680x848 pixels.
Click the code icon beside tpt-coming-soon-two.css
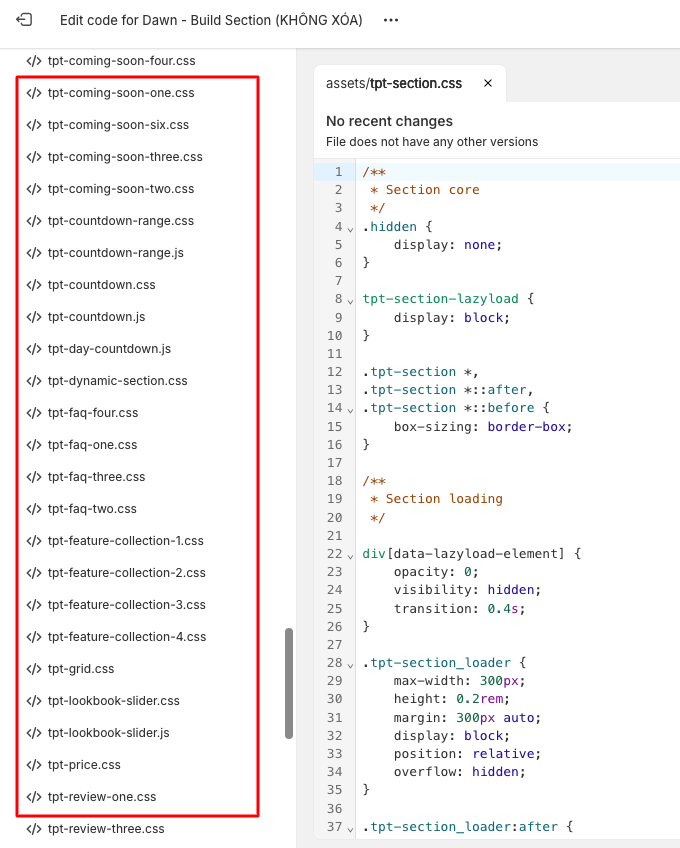34,189
